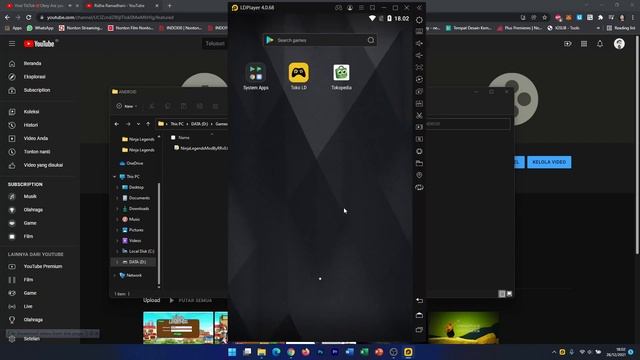Image resolution: width=640 pixels, height=360 pixels.
Task: Click gamepad icon in LDPlayer title bar
Action: pos(338,8)
